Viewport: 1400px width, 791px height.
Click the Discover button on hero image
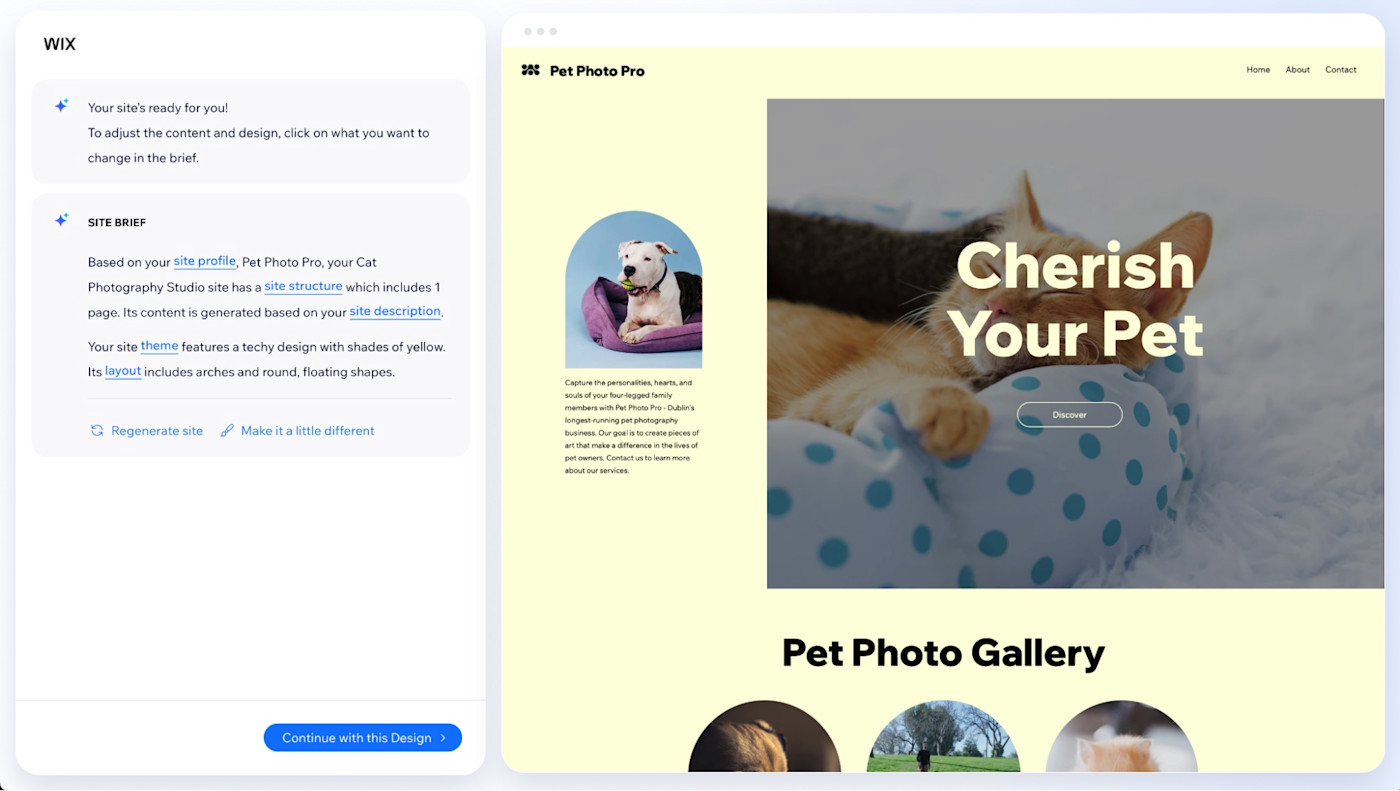pyautogui.click(x=1070, y=415)
